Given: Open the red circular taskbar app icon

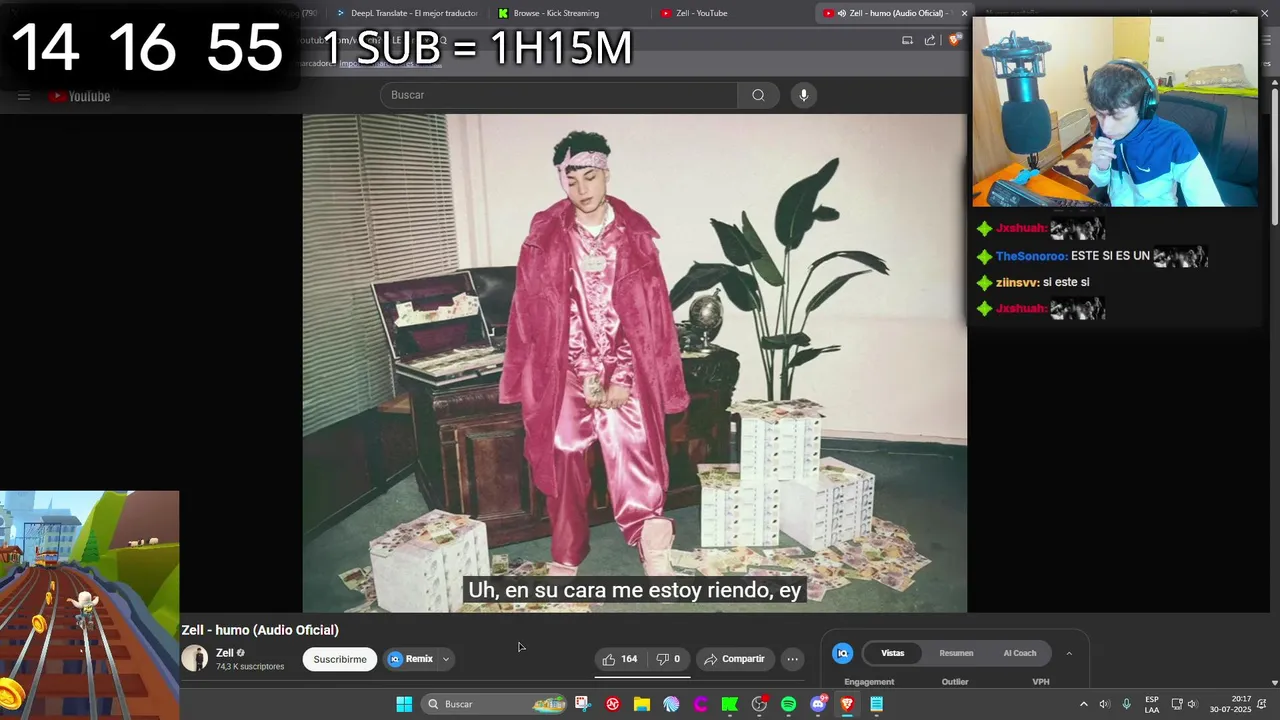Looking at the screenshot, I should coord(613,704).
